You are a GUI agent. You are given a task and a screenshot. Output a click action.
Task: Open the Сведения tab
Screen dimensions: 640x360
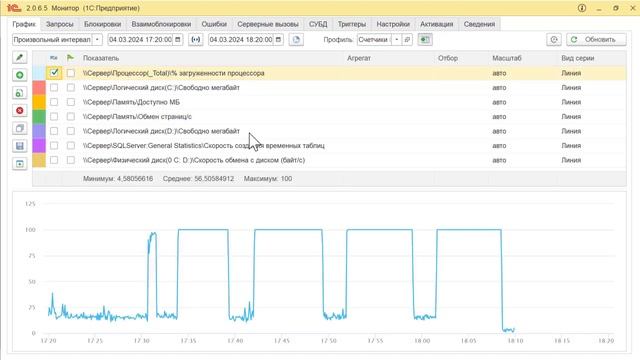coord(479,24)
